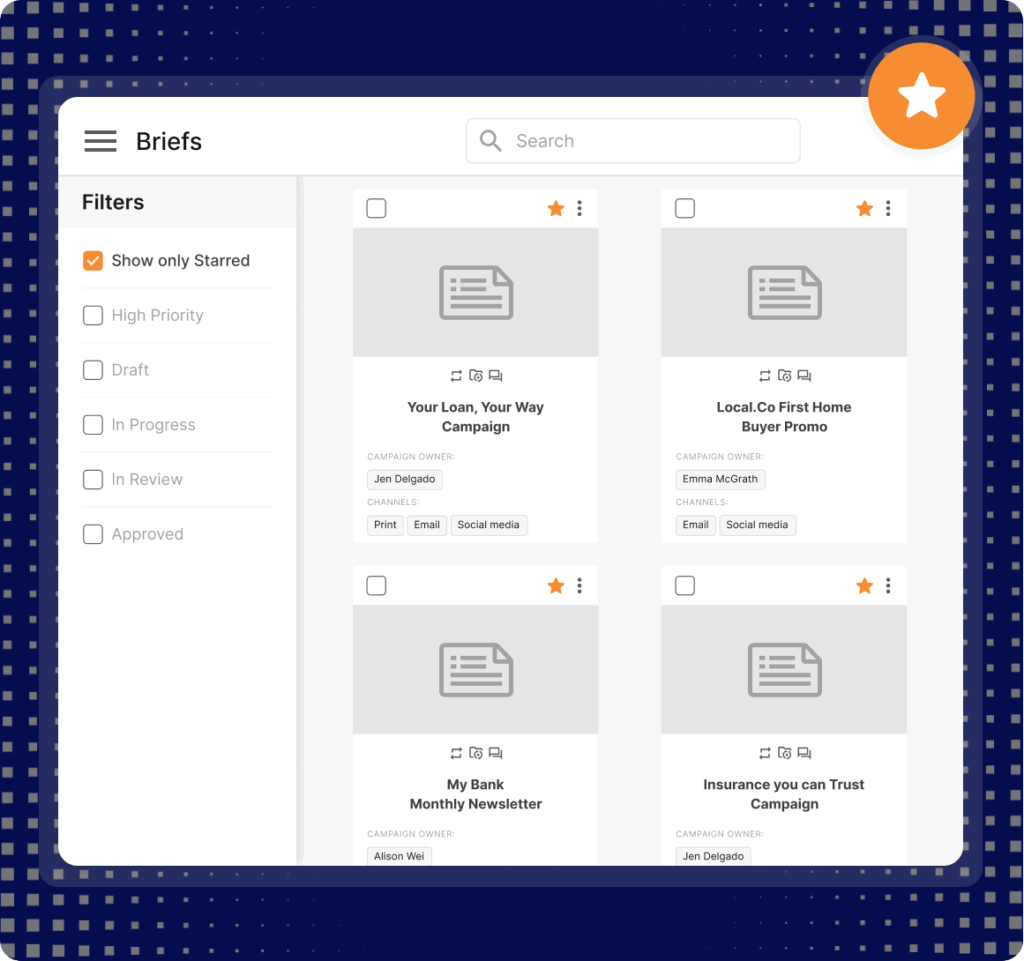Screen dimensions: 1024x961
Task: Open three-dot menu on Your Loan, Your Way card
Action: pos(580,208)
